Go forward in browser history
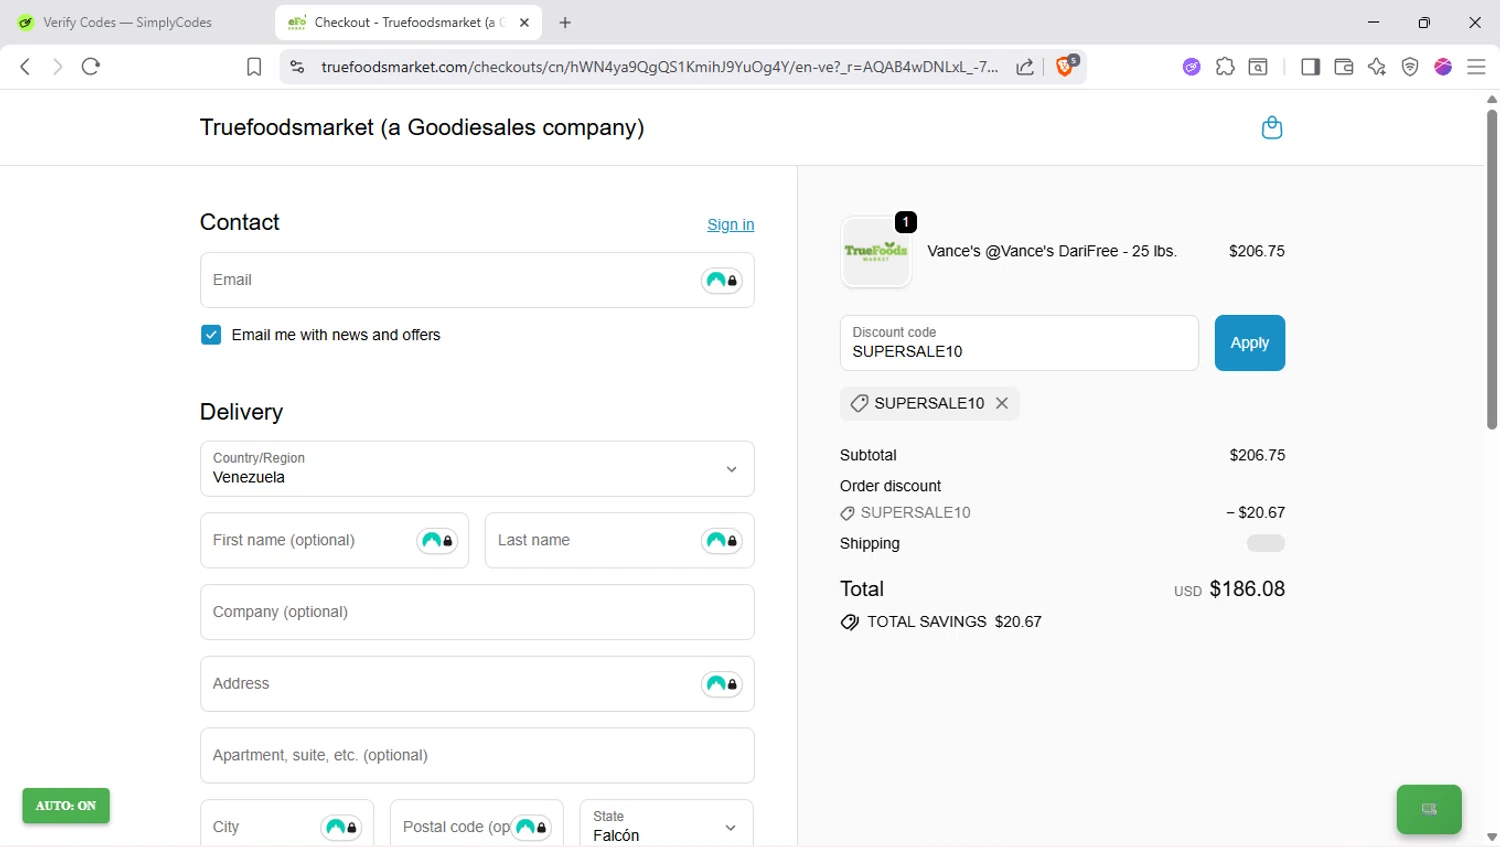The image size is (1500, 847). point(57,67)
